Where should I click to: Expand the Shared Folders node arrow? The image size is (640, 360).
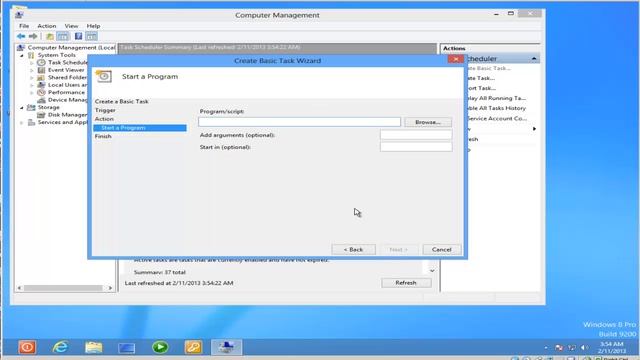click(32, 78)
